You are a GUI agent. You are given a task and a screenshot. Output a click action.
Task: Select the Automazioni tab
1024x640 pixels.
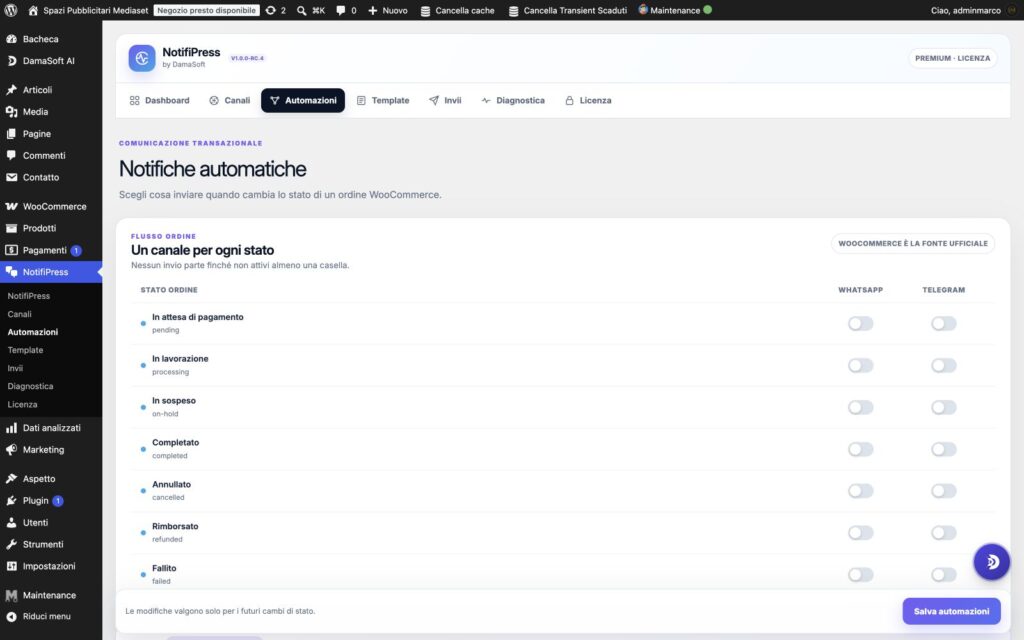click(303, 101)
